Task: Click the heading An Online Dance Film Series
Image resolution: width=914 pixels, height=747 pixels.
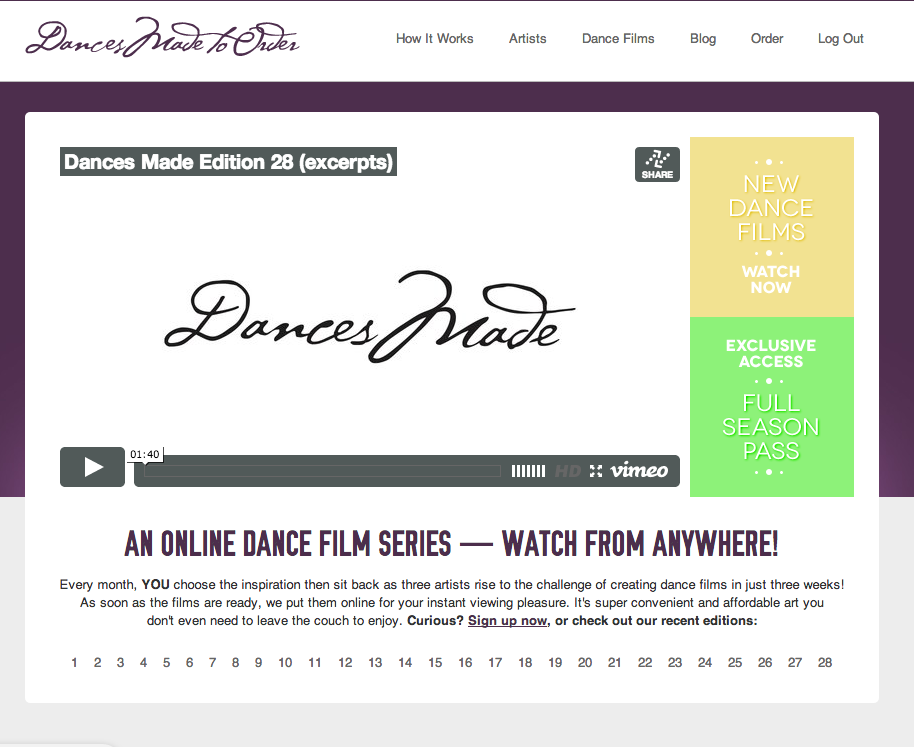Action: 452,544
